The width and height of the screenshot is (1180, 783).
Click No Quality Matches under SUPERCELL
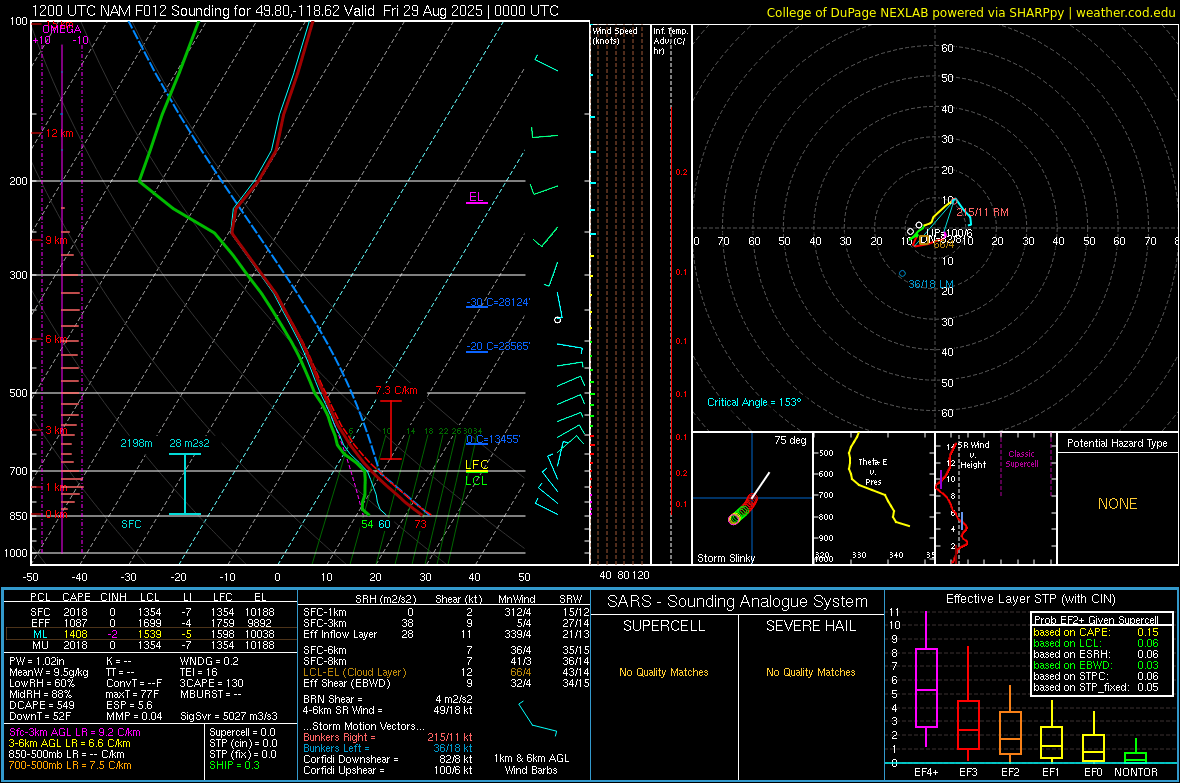coord(664,672)
